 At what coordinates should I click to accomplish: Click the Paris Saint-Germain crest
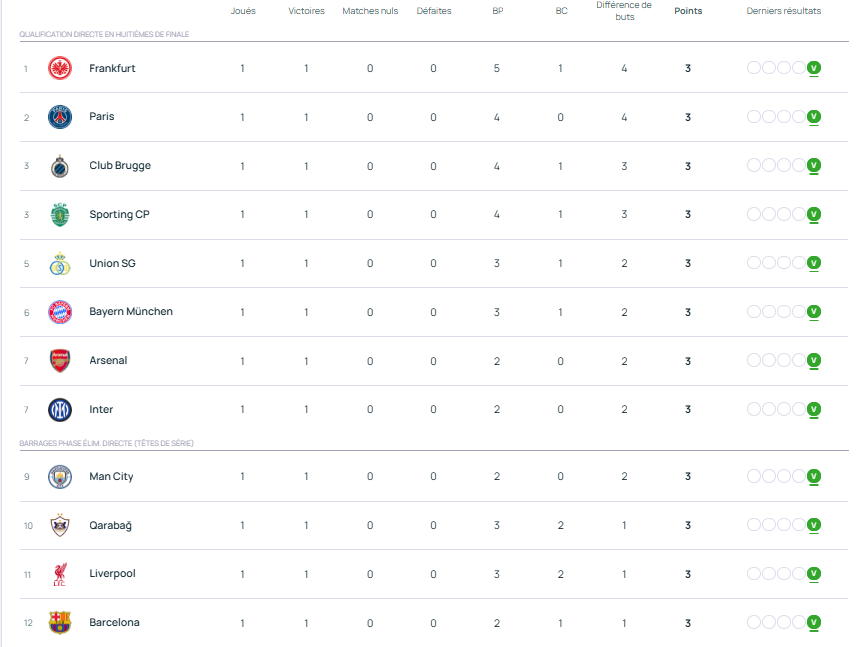point(60,117)
